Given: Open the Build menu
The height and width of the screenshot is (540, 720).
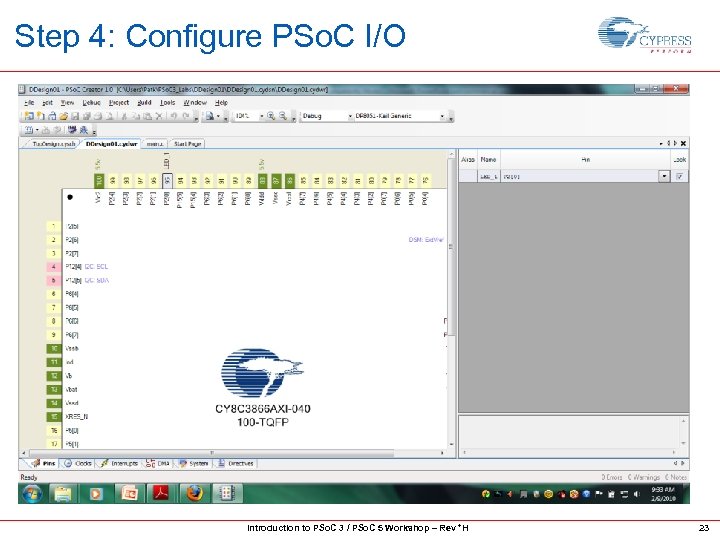Looking at the screenshot, I should (x=145, y=102).
